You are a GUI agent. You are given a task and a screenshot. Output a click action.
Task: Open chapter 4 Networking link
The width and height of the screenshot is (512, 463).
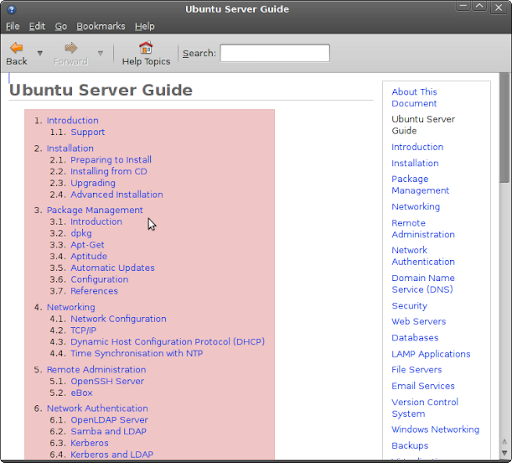pos(71,307)
